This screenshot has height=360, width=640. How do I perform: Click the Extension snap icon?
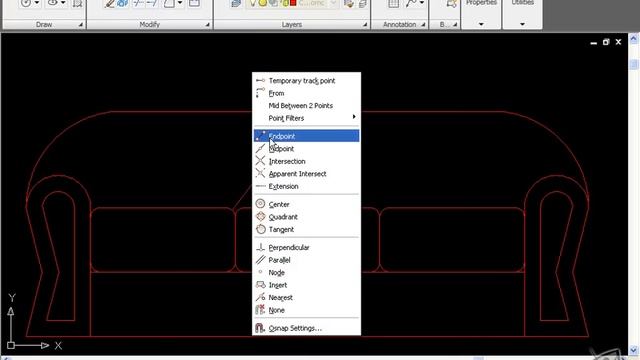(260, 186)
